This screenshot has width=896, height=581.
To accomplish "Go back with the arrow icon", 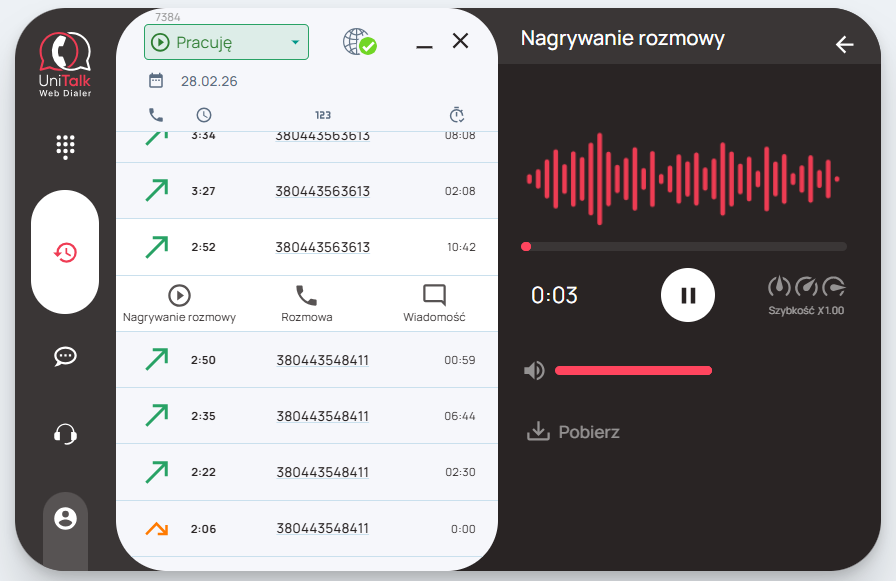I will (x=845, y=44).
